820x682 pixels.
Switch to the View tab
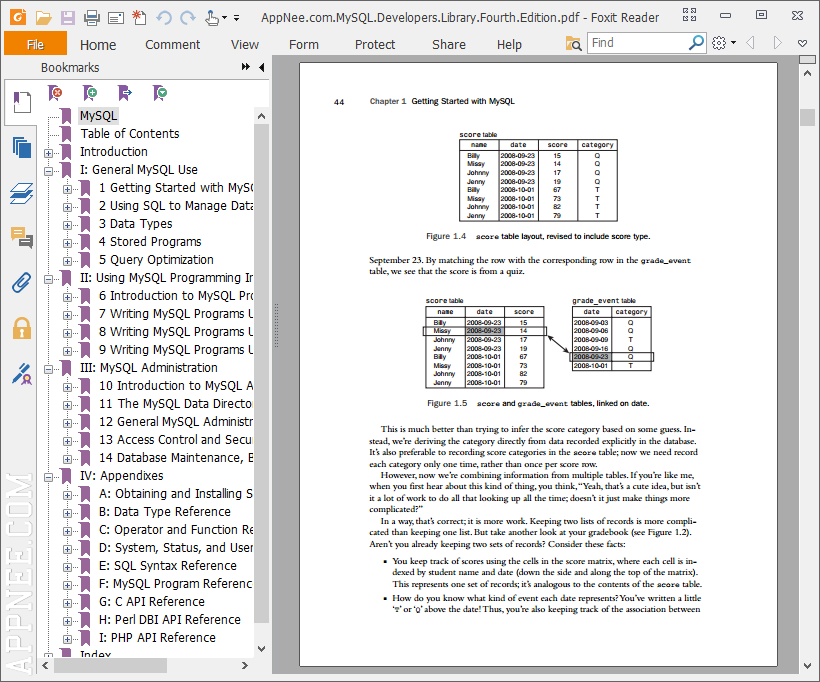coord(245,44)
